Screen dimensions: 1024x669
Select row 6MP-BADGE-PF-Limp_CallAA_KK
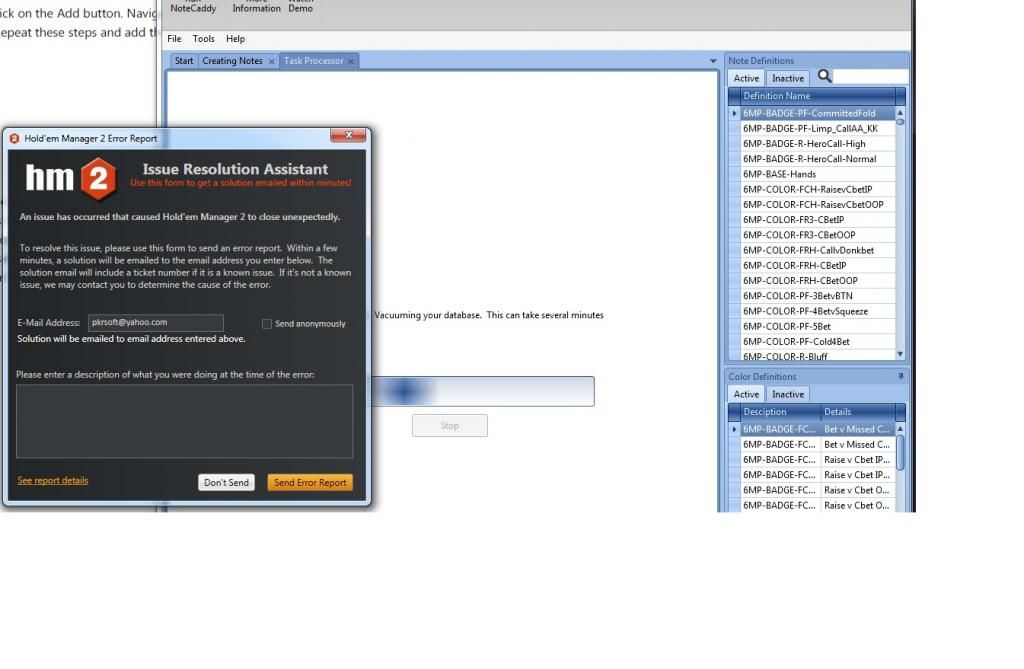tap(818, 129)
